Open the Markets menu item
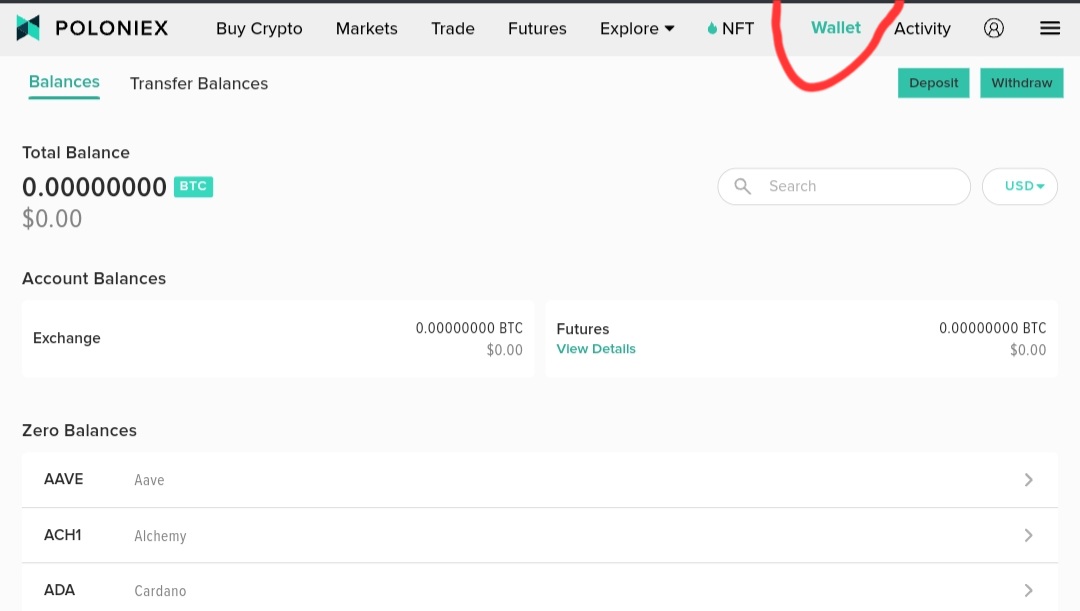Viewport: 1080px width, 611px height. click(x=366, y=28)
